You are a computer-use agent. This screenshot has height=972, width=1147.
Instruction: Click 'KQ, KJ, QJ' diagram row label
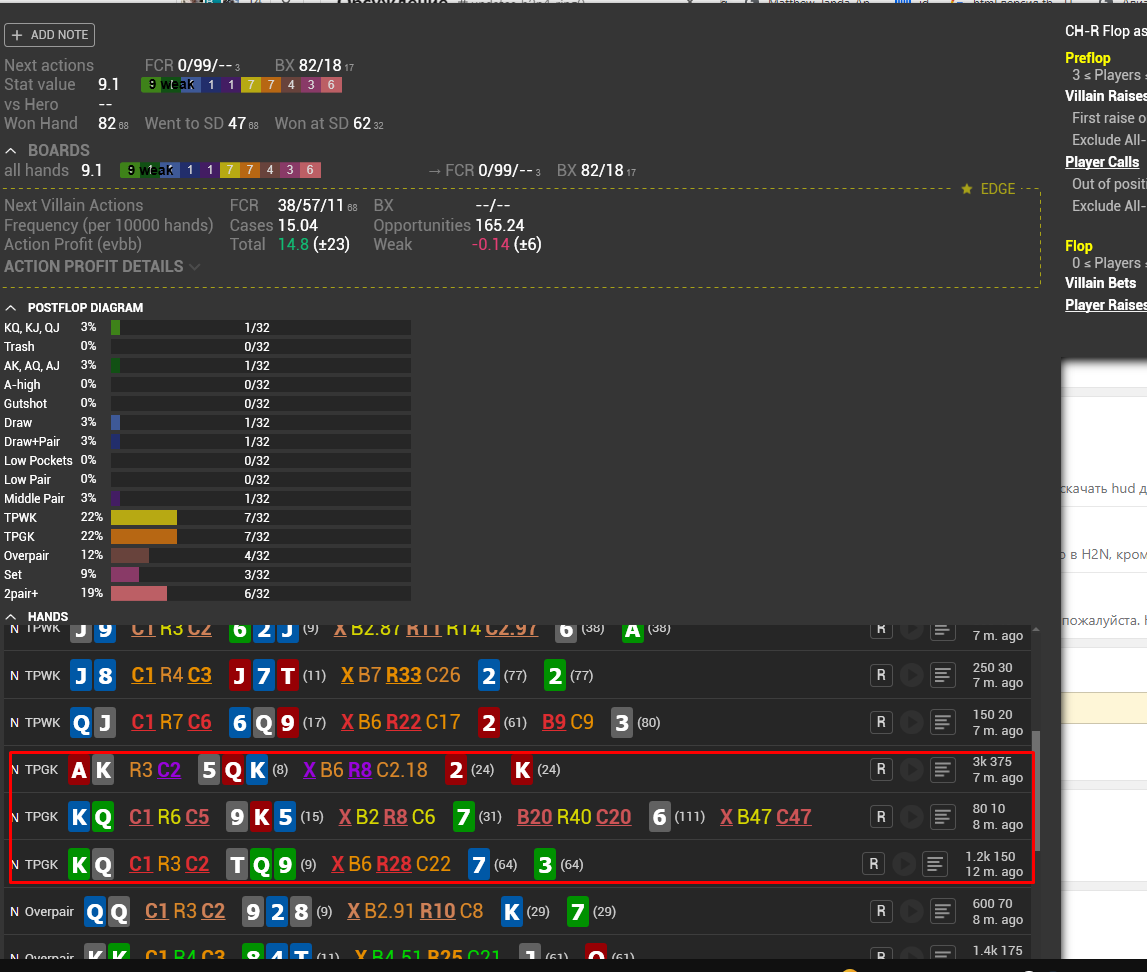pos(31,328)
